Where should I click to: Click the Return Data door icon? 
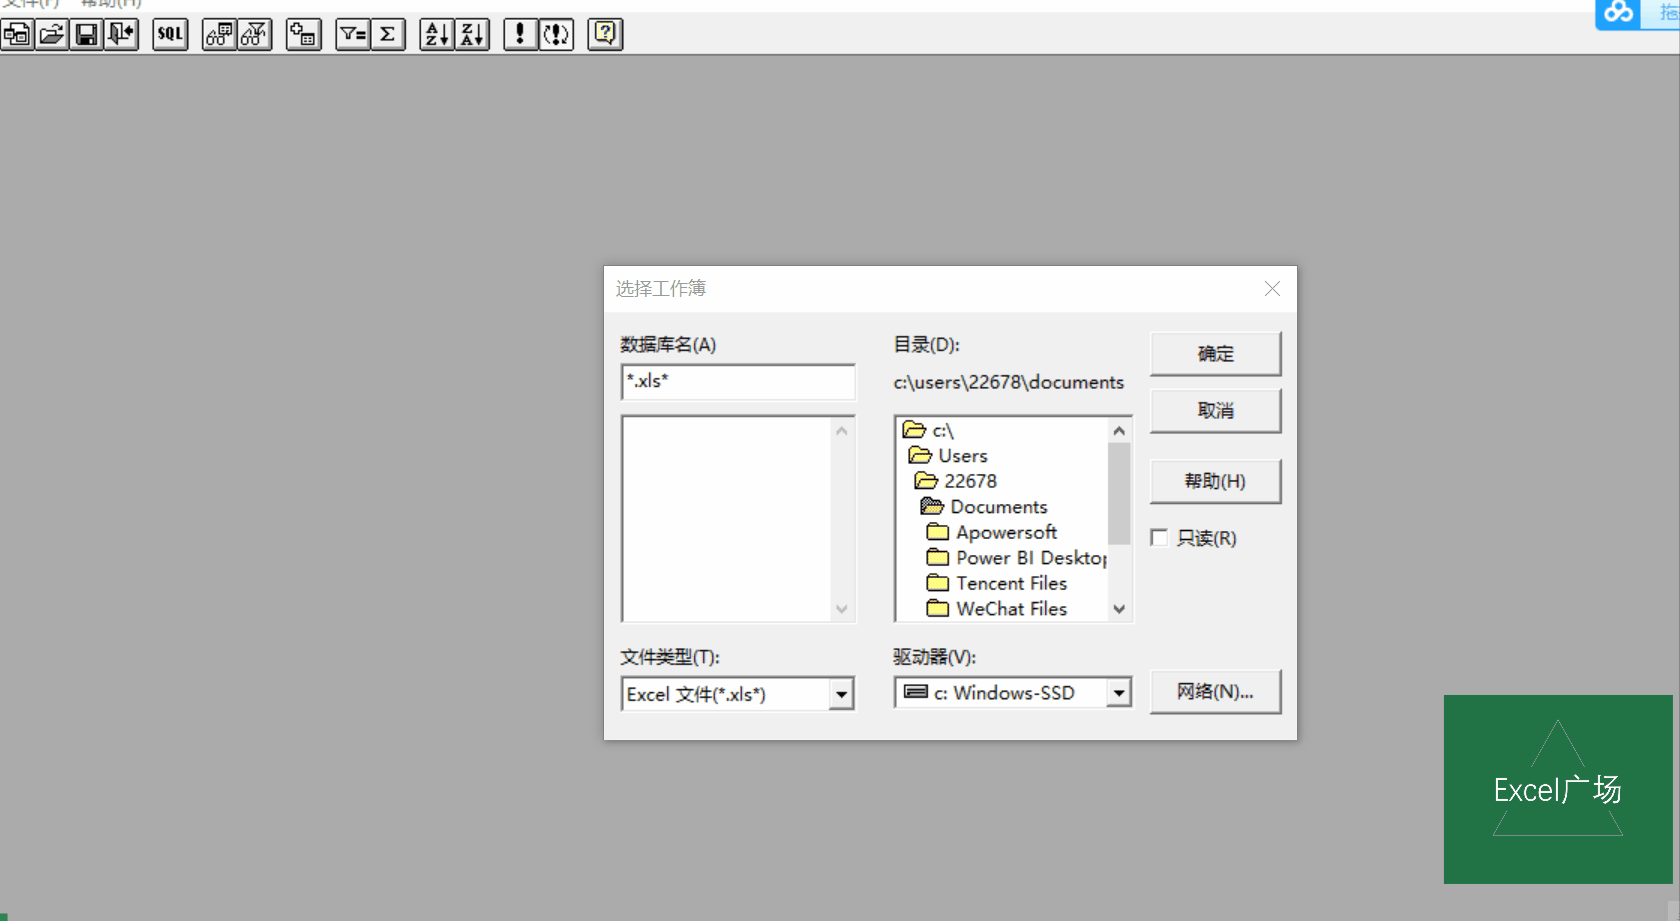(x=121, y=35)
